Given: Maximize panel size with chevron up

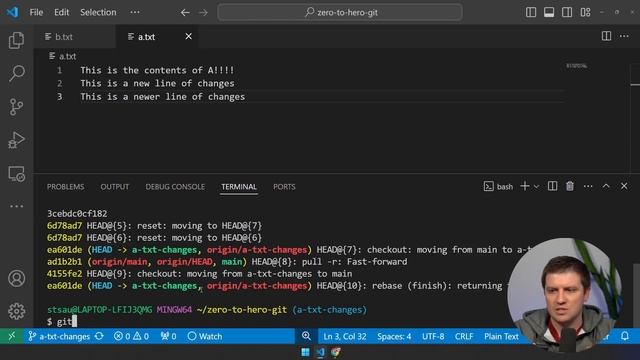Looking at the screenshot, I should [606, 186].
